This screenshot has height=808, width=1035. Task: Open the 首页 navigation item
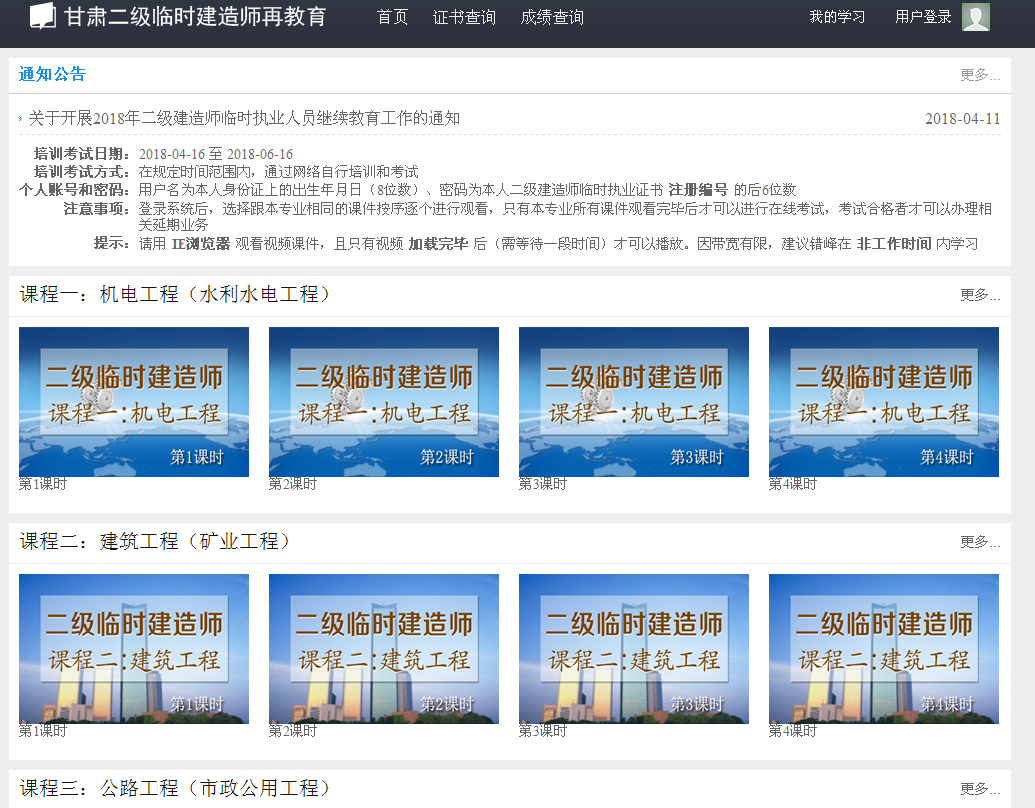pos(392,17)
